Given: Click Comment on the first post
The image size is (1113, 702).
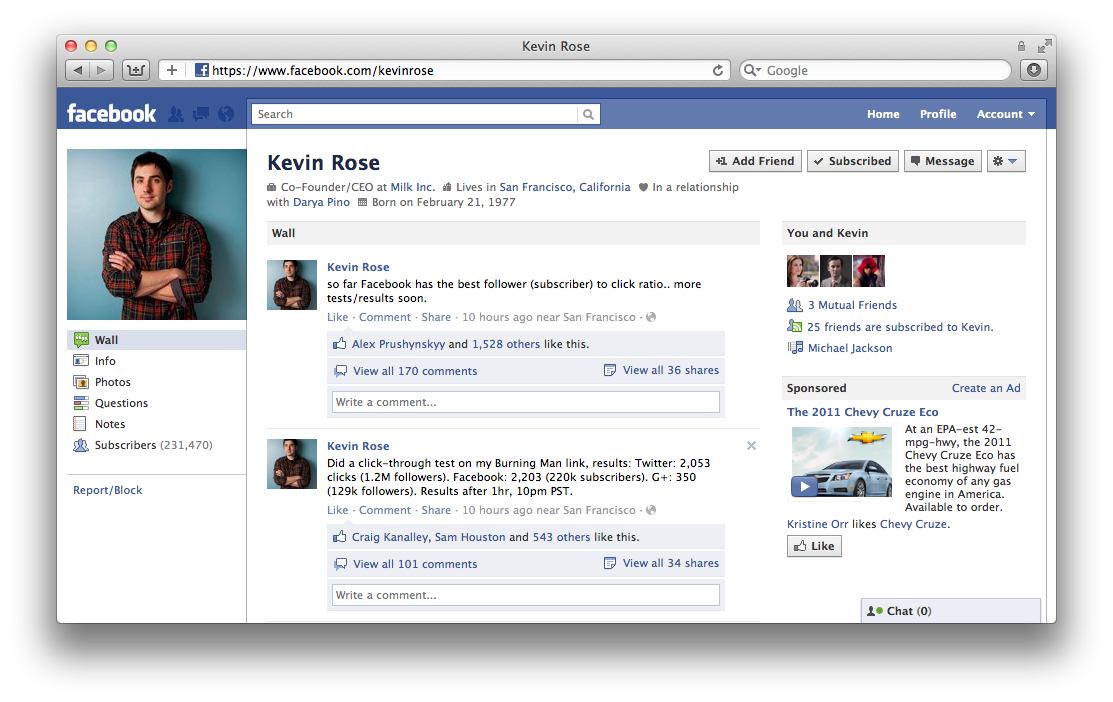Looking at the screenshot, I should pos(385,317).
